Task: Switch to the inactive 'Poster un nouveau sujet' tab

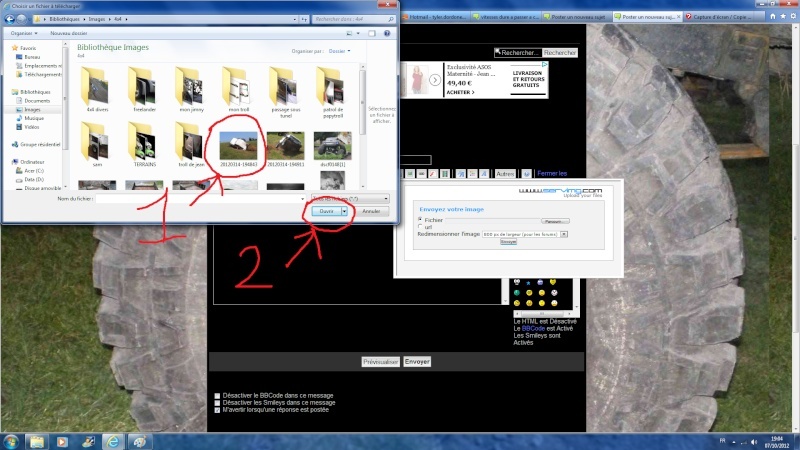Action: coord(575,17)
